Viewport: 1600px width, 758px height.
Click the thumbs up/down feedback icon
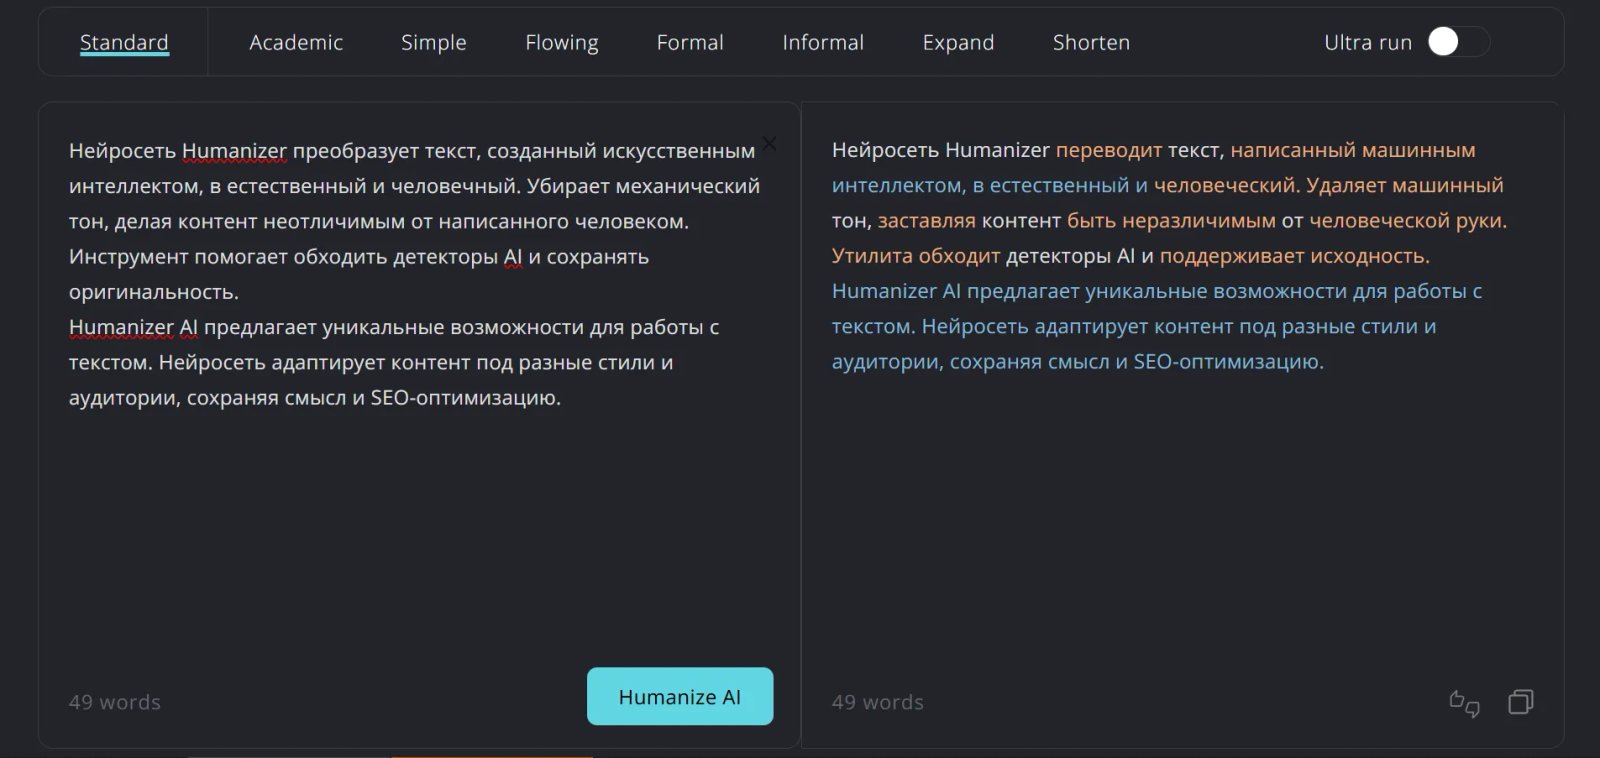pyautogui.click(x=1464, y=703)
